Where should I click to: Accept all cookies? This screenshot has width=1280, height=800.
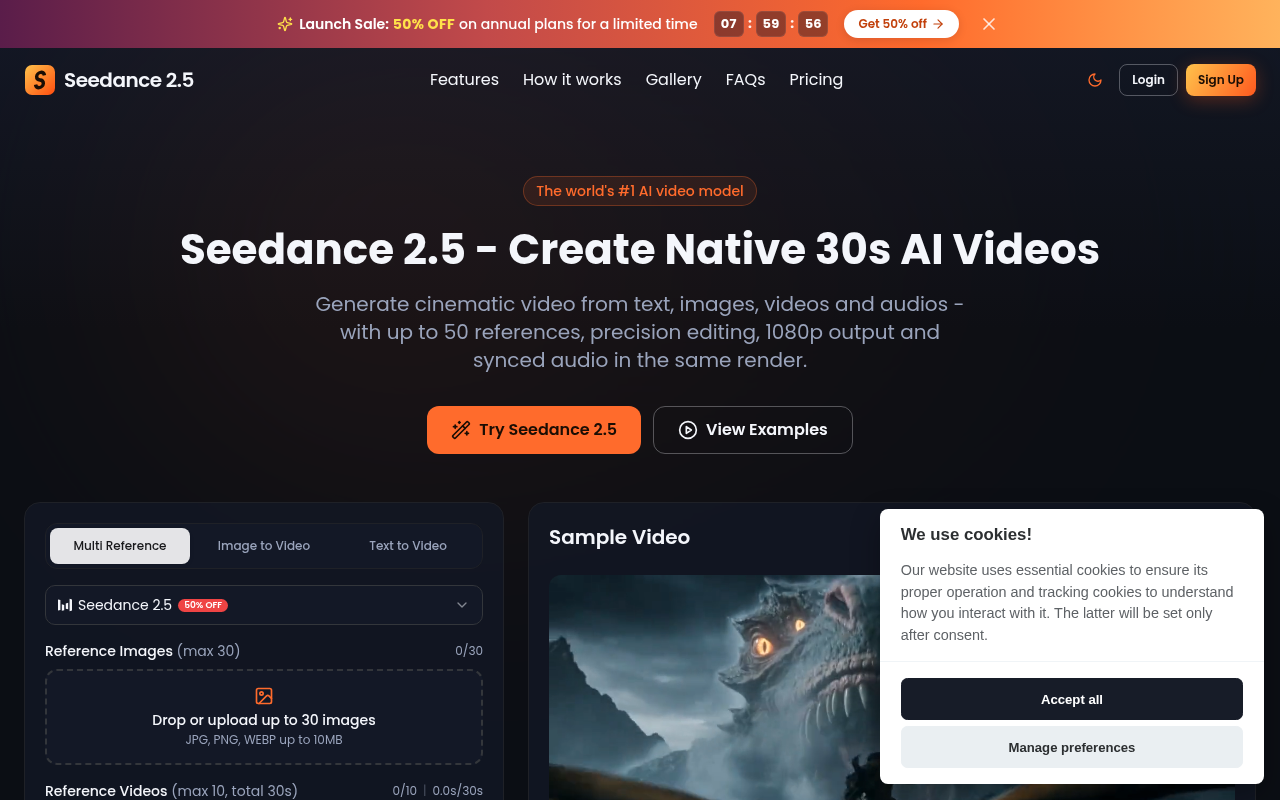point(1072,699)
